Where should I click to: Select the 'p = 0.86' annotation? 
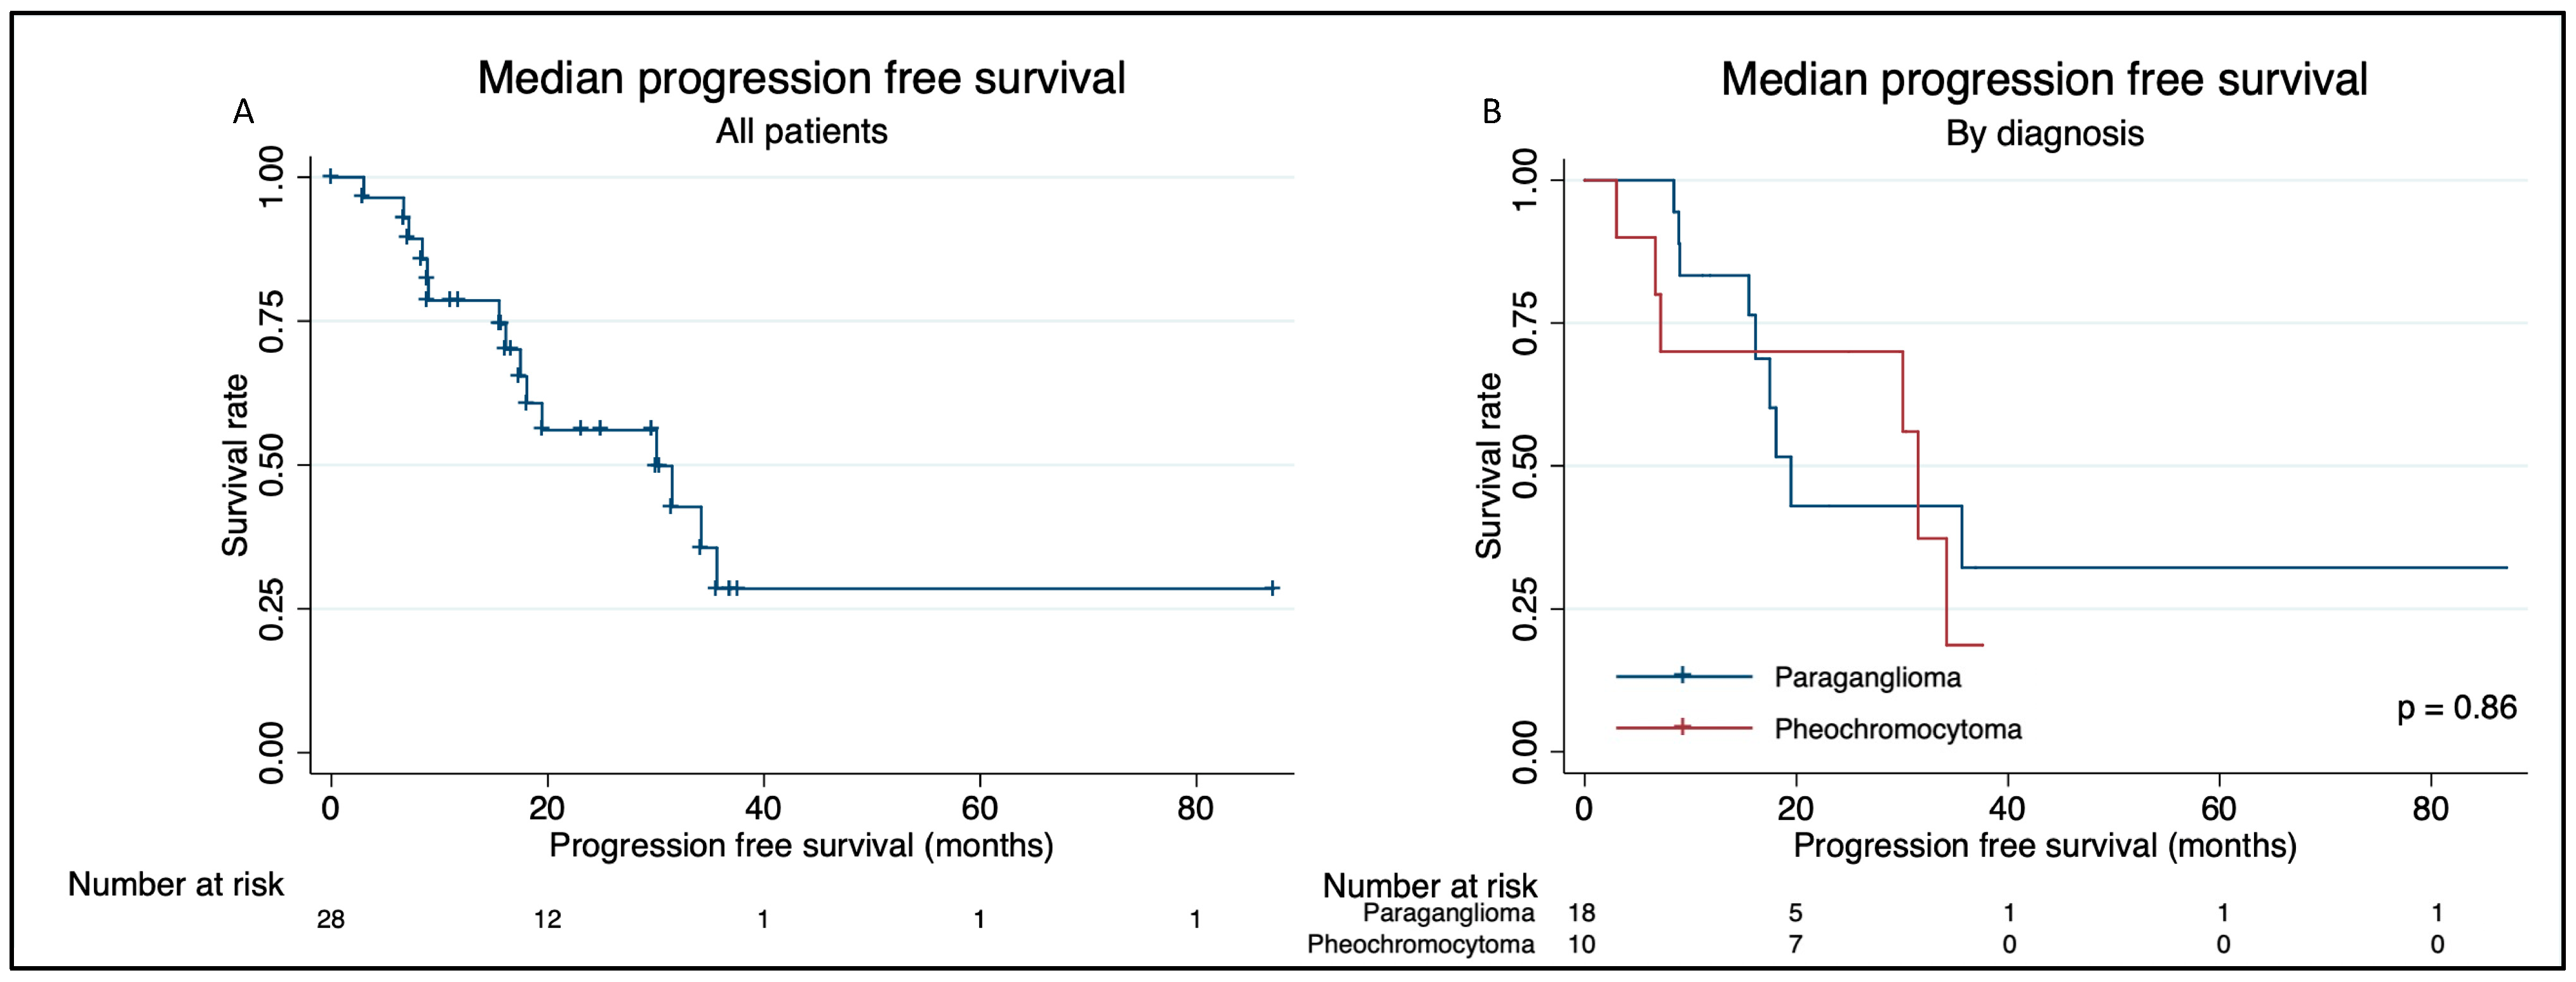[x=2456, y=707]
